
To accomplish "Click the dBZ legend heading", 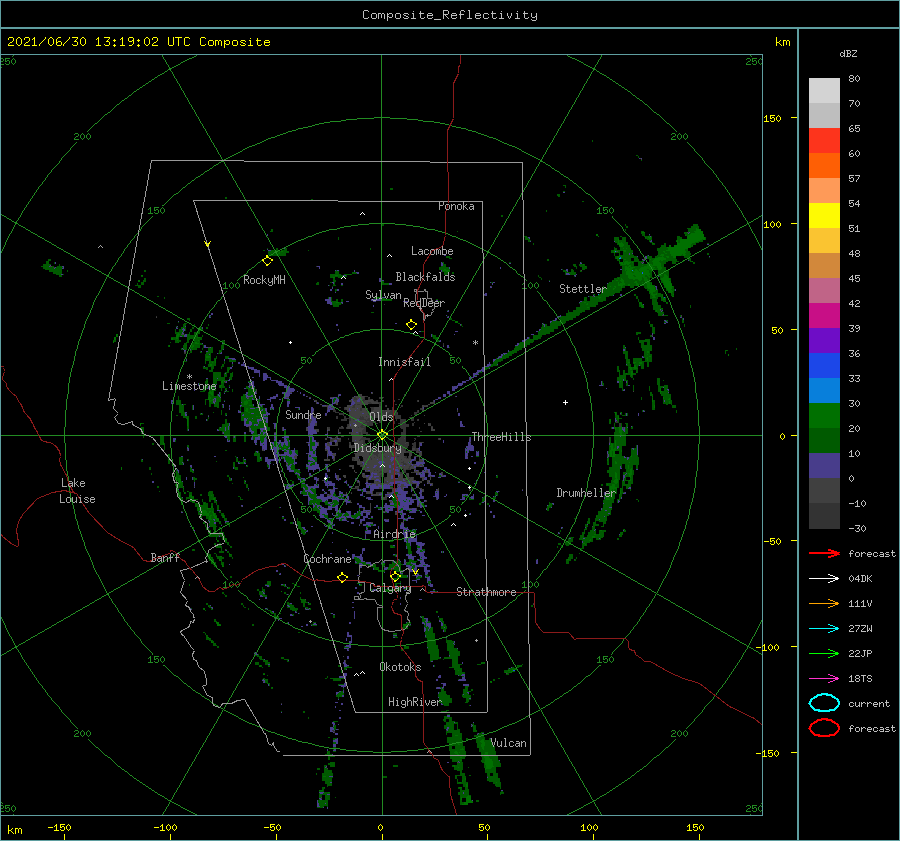I will pyautogui.click(x=848, y=53).
